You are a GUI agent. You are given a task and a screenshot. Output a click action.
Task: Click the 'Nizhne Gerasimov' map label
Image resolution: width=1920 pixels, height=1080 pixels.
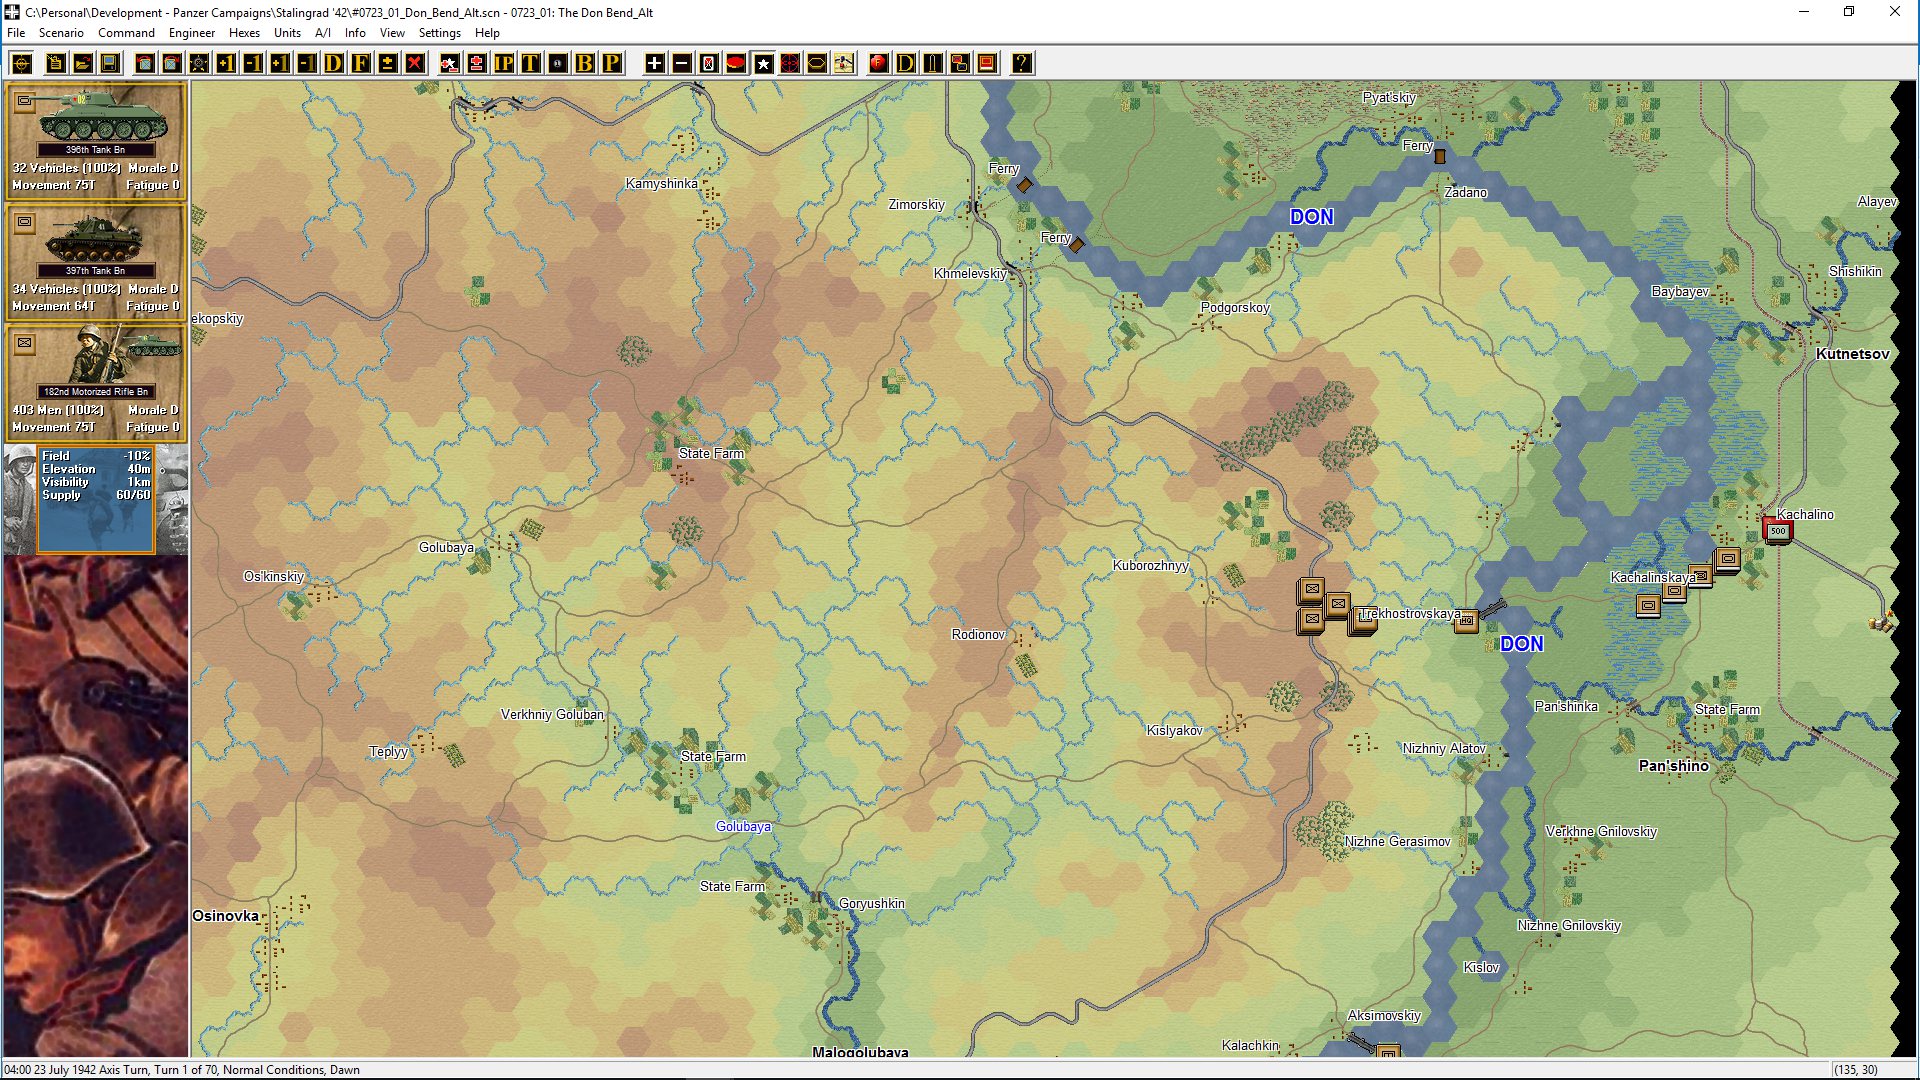pos(1397,841)
